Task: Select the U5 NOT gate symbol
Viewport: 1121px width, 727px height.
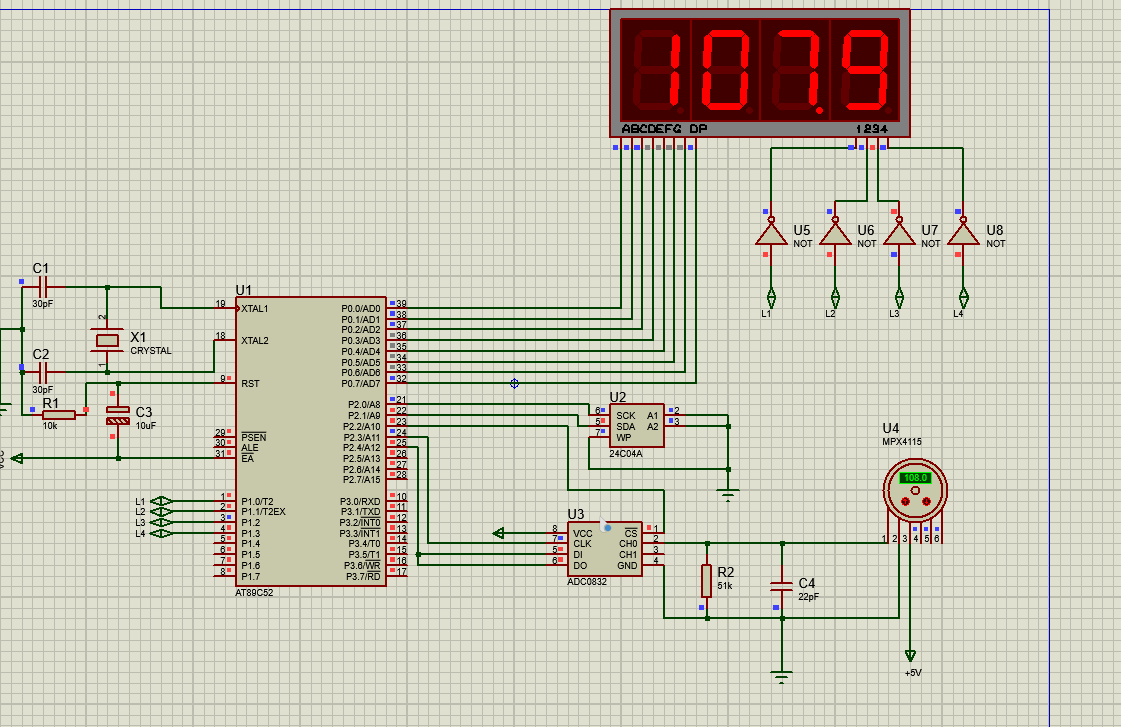Action: tap(771, 233)
